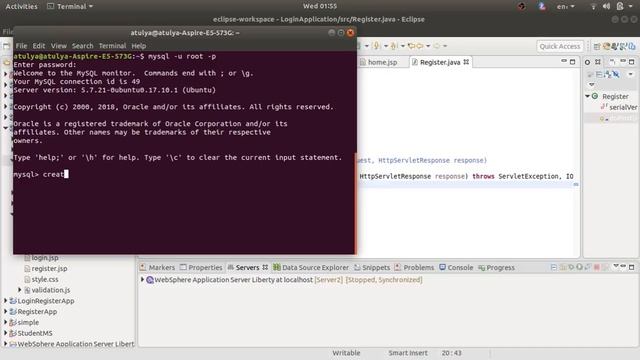Open the Edit menu in Terminal

39,46
